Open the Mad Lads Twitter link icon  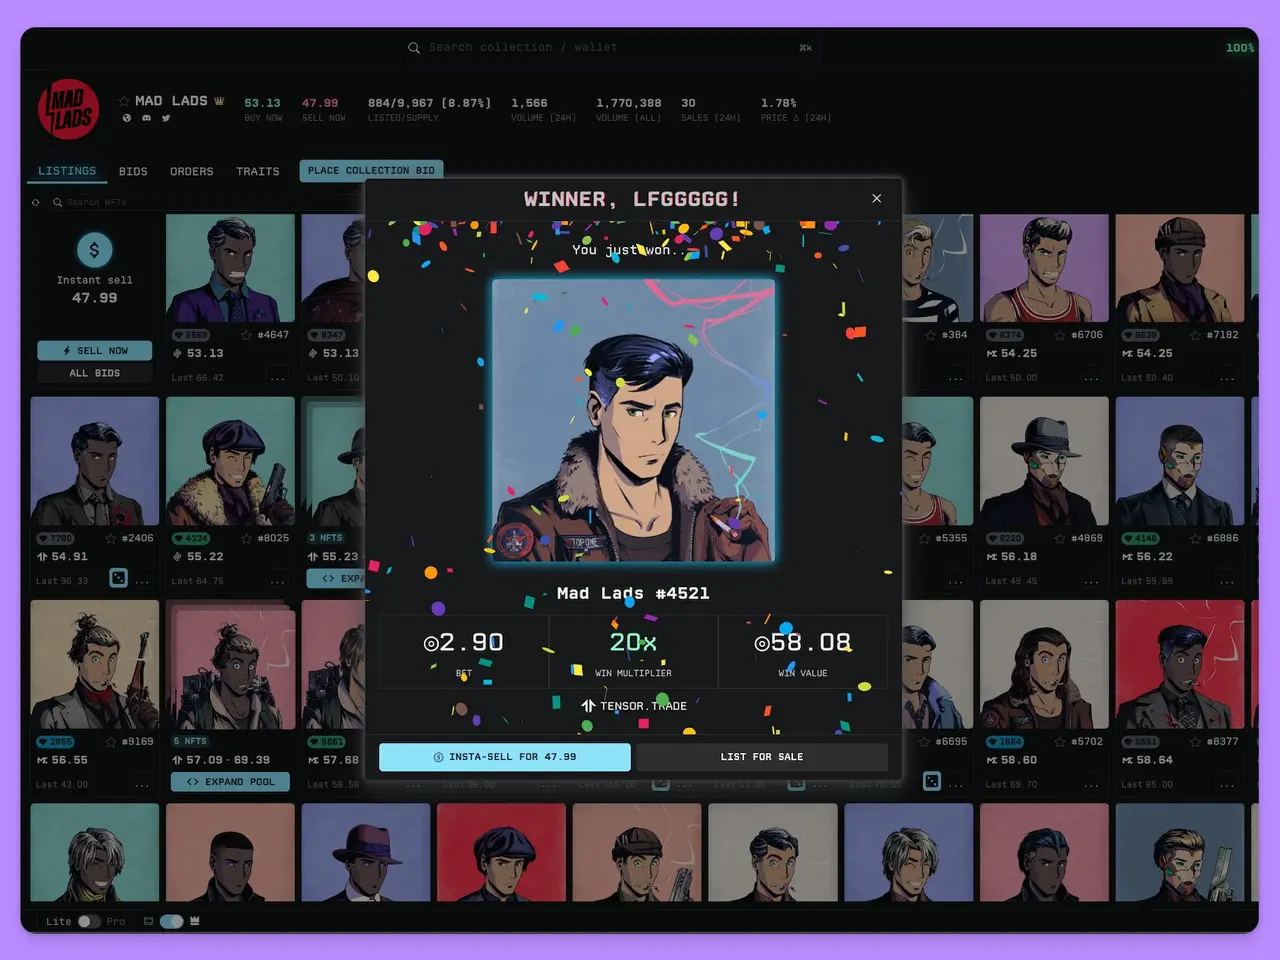pos(166,118)
